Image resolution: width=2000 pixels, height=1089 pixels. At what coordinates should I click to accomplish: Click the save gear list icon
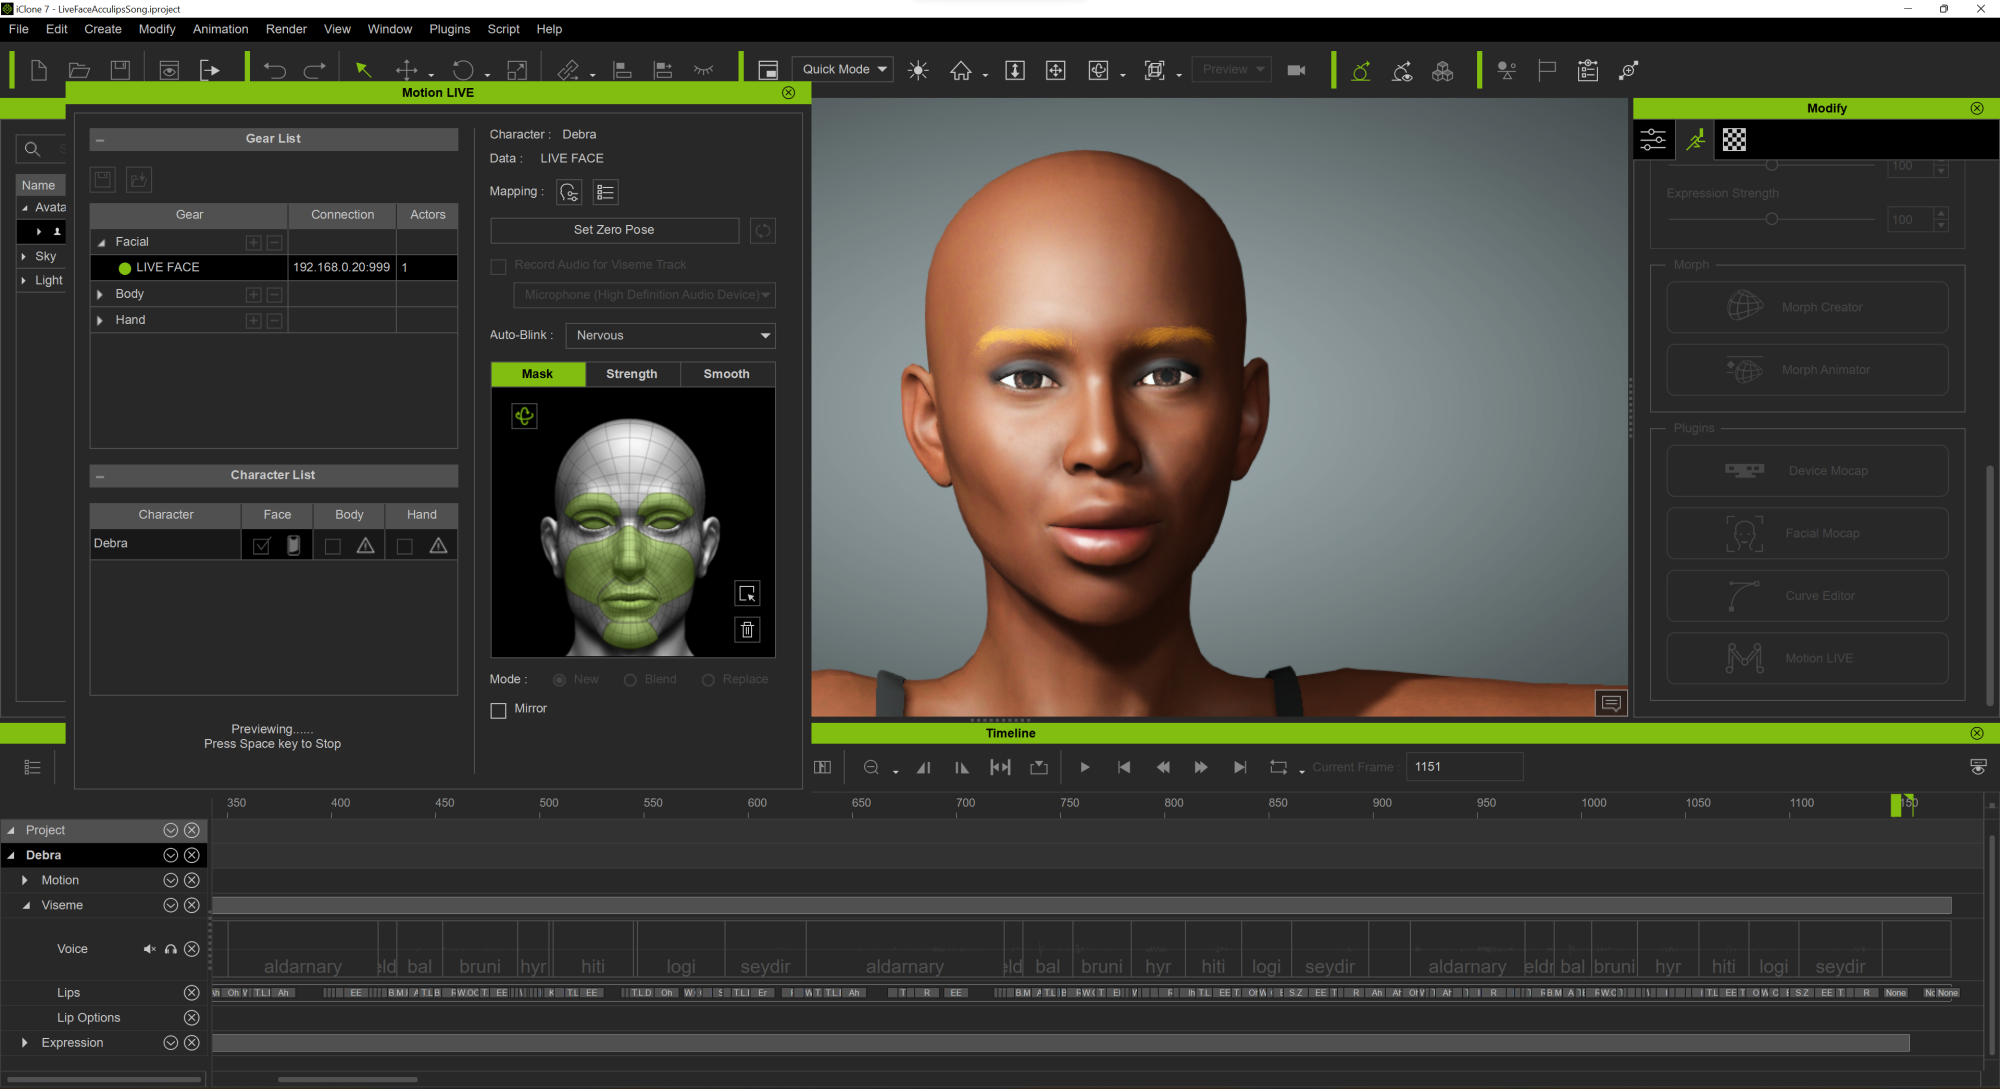tap(103, 180)
